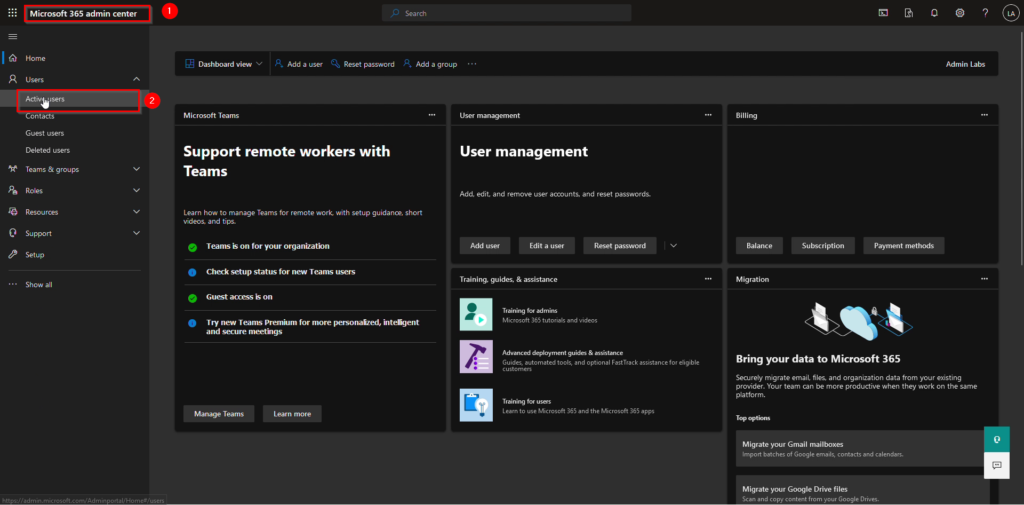Click Microsoft 365 admin center title
Screen dimensions: 1024x505
[84, 13]
